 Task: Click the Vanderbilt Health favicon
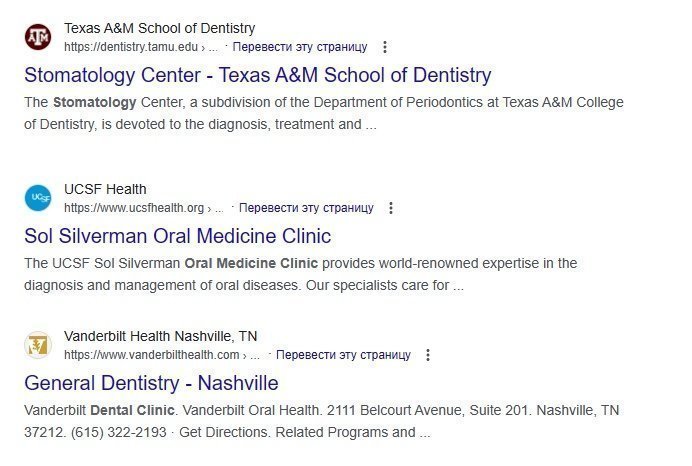pos(38,345)
